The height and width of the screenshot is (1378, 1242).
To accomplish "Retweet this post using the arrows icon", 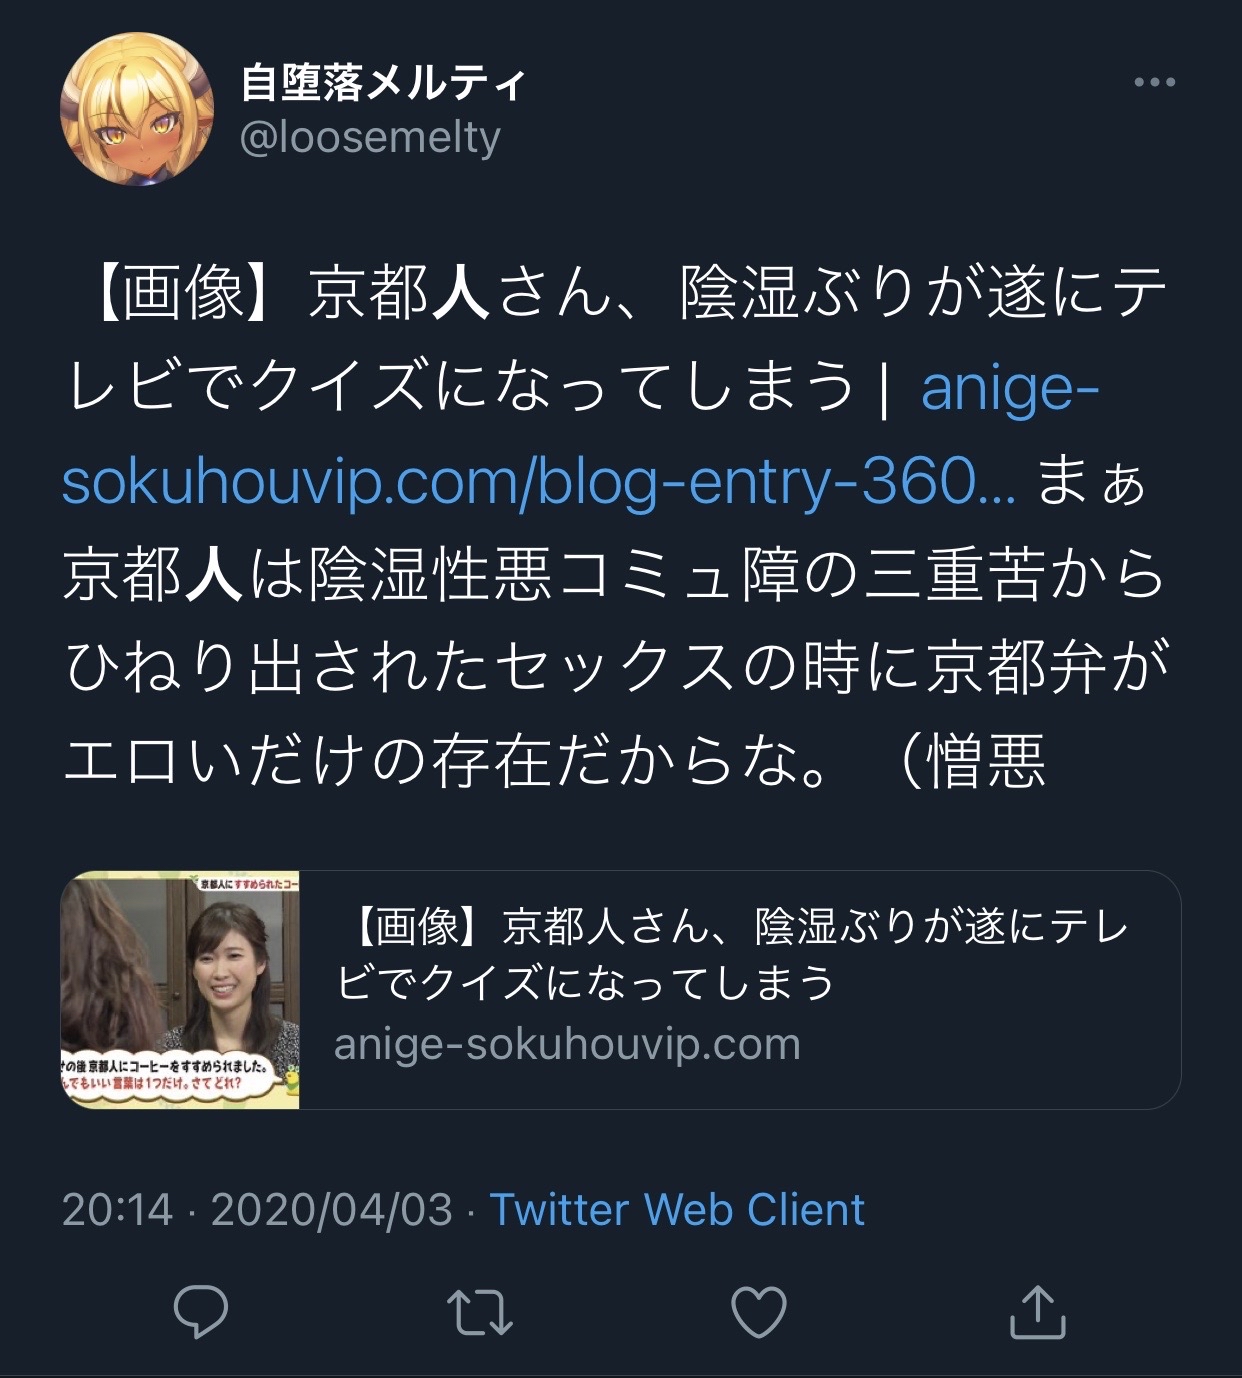I will tap(480, 1312).
